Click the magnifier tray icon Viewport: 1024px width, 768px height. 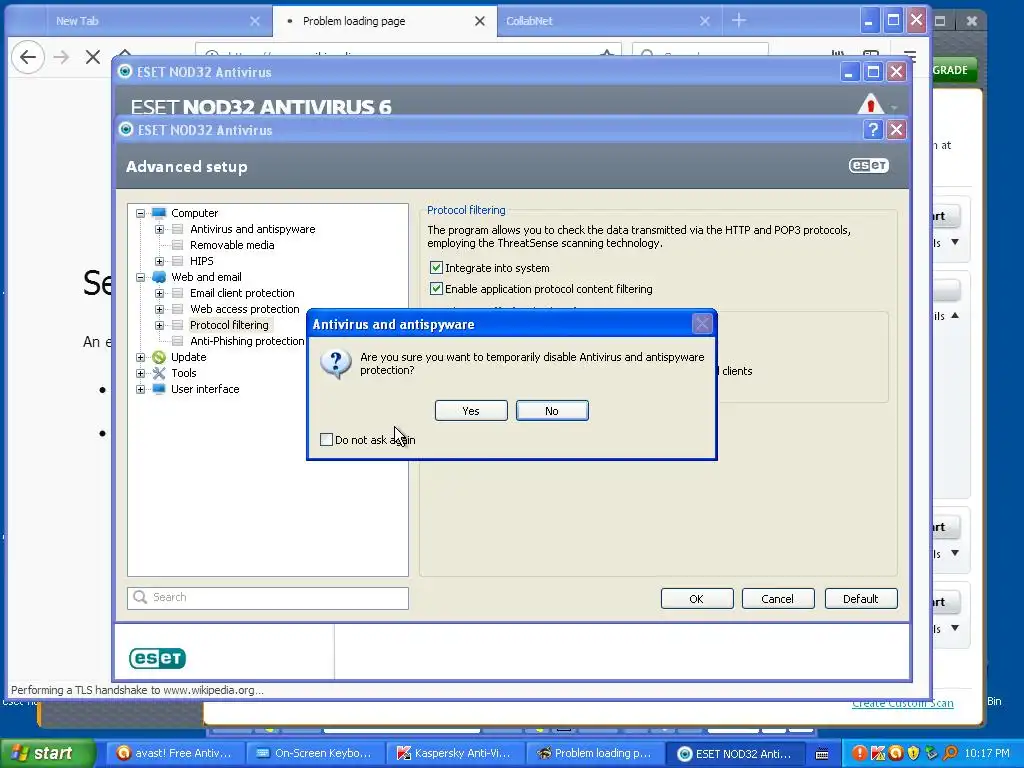[950, 753]
